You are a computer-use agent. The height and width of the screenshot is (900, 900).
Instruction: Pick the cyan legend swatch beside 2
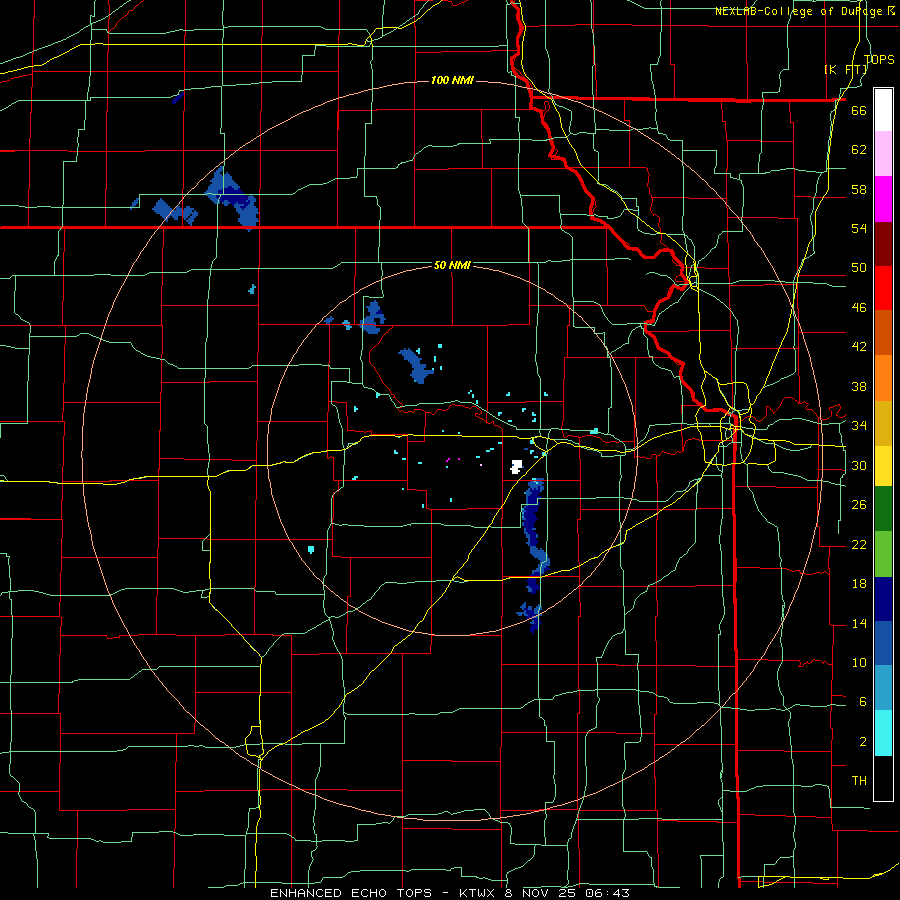tap(883, 733)
